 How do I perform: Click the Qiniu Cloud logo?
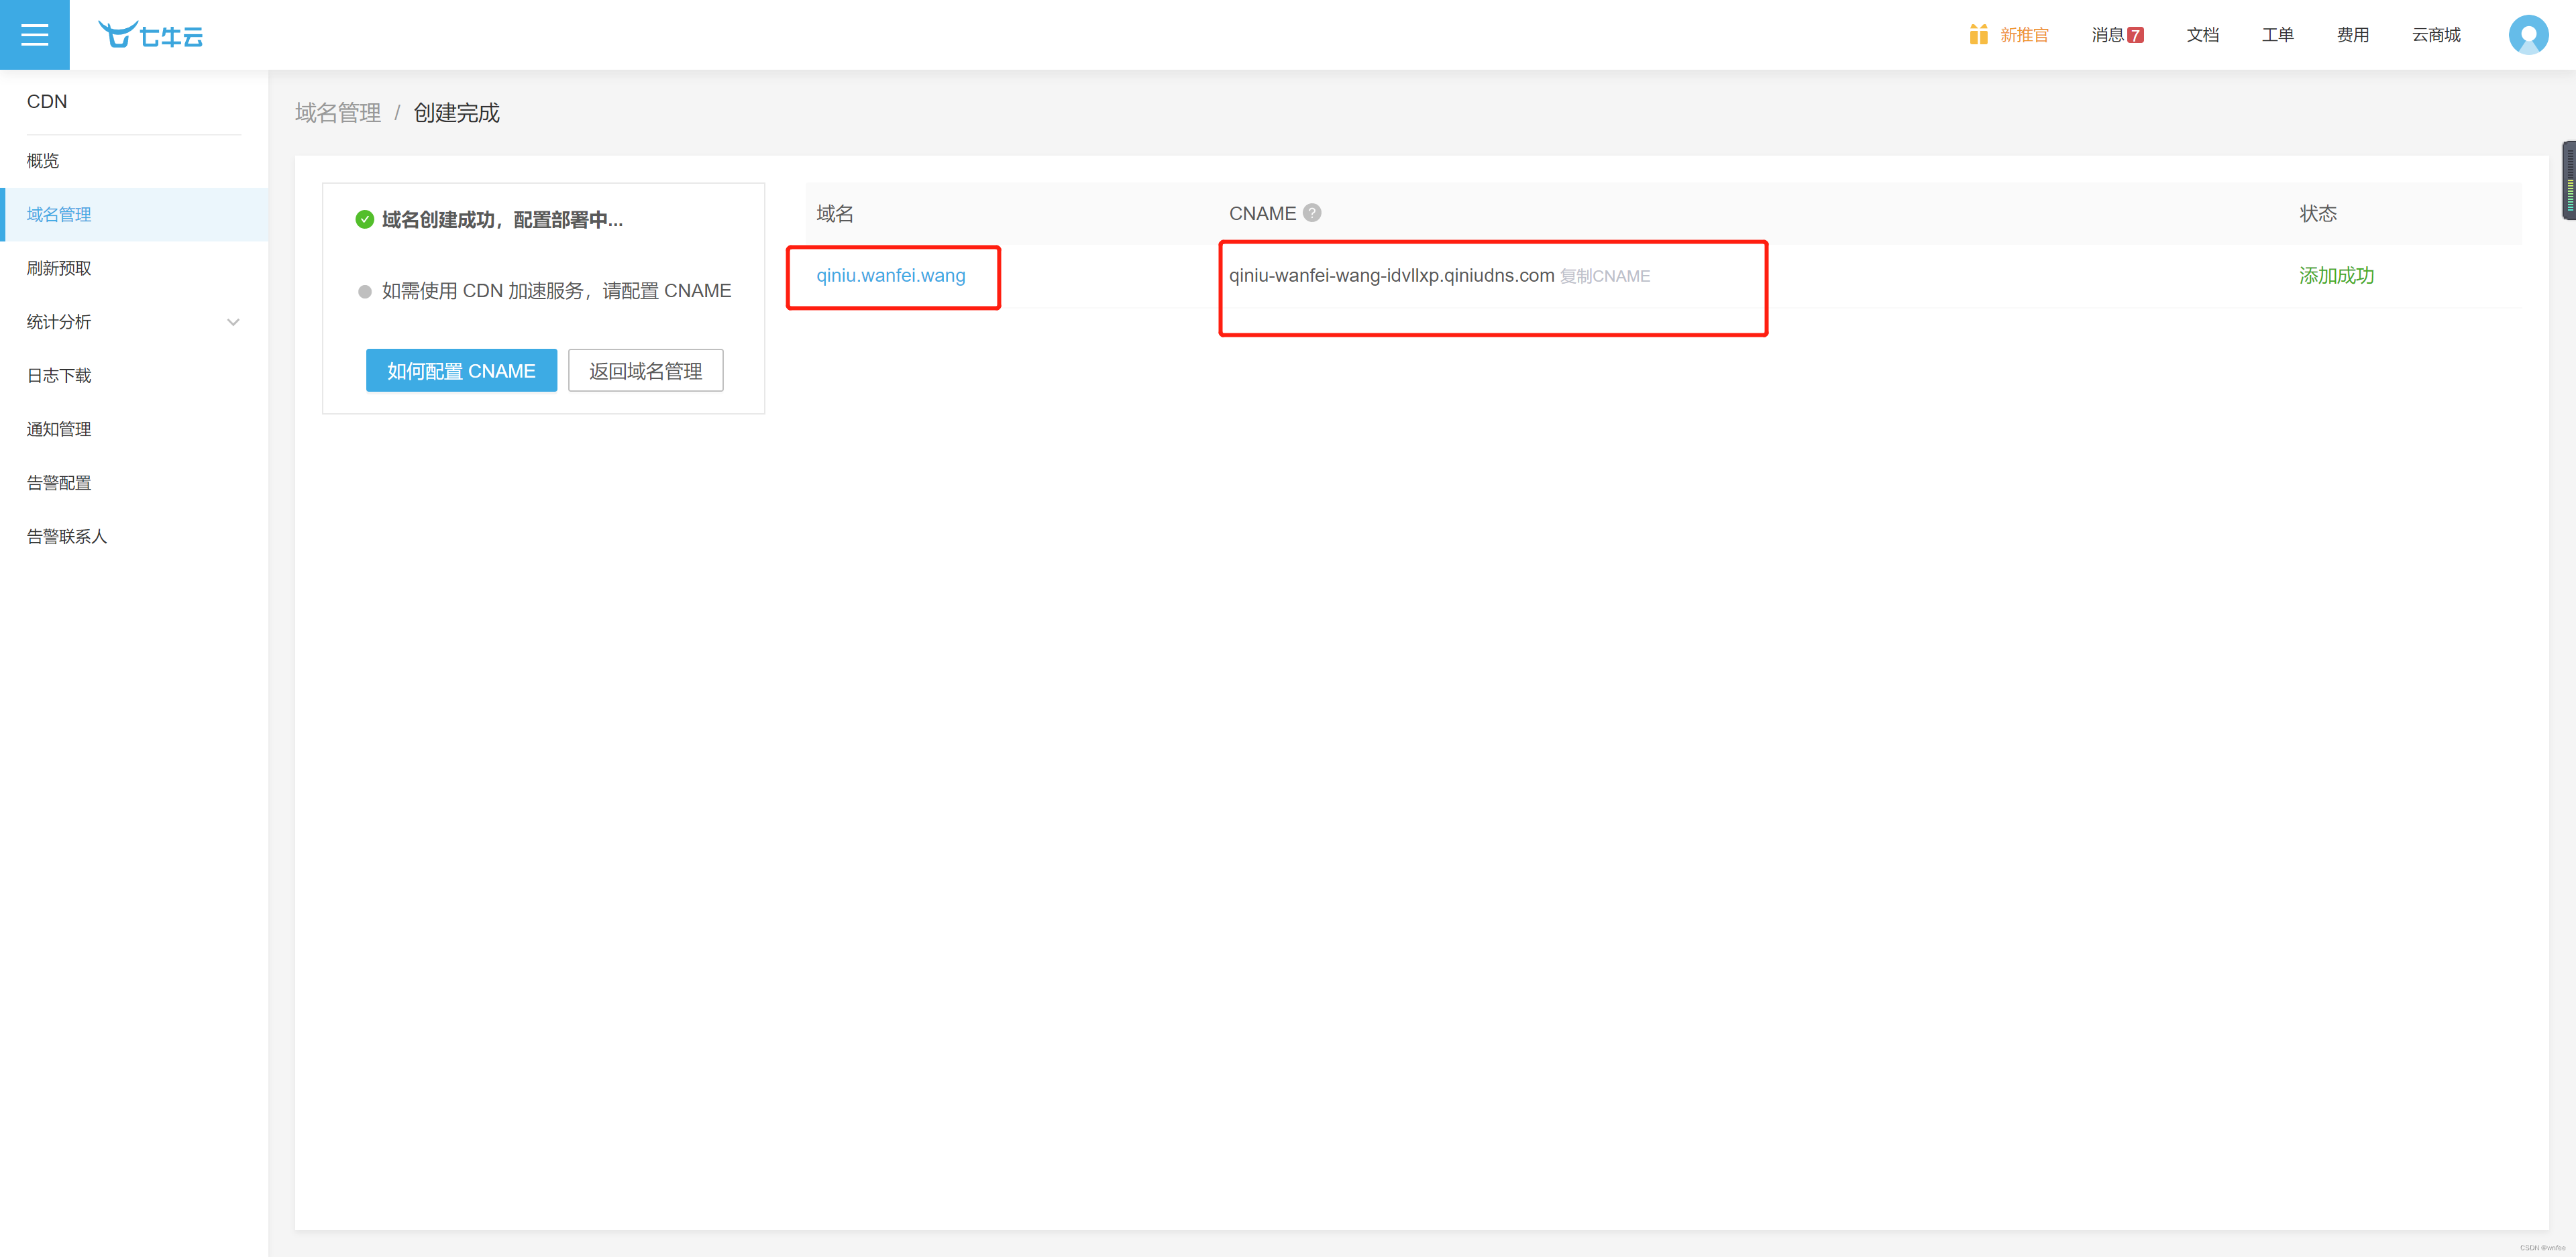[151, 35]
